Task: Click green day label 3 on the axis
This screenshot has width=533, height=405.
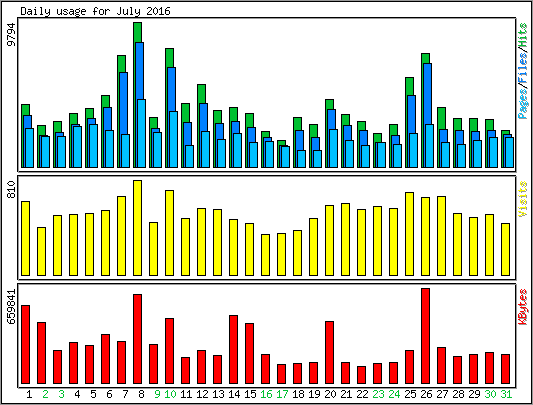Action: click(61, 394)
